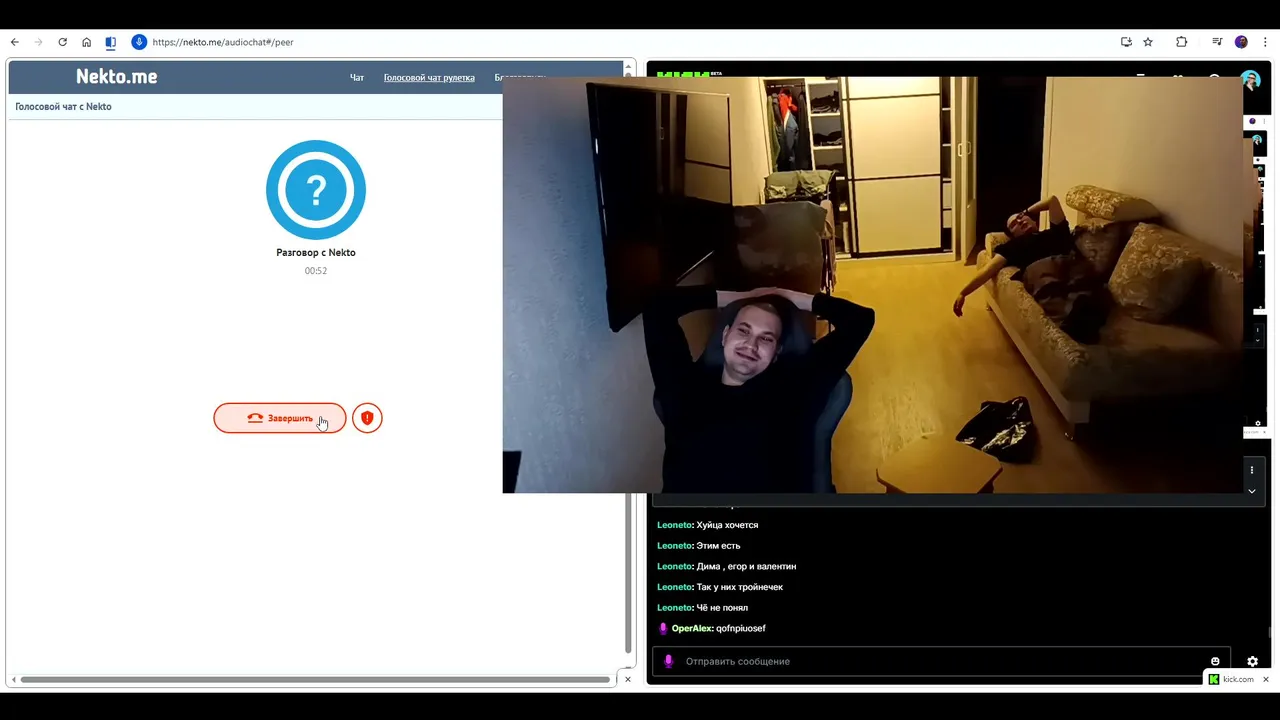Click the call timer 00:52
The width and height of the screenshot is (1280, 720).
(316, 271)
